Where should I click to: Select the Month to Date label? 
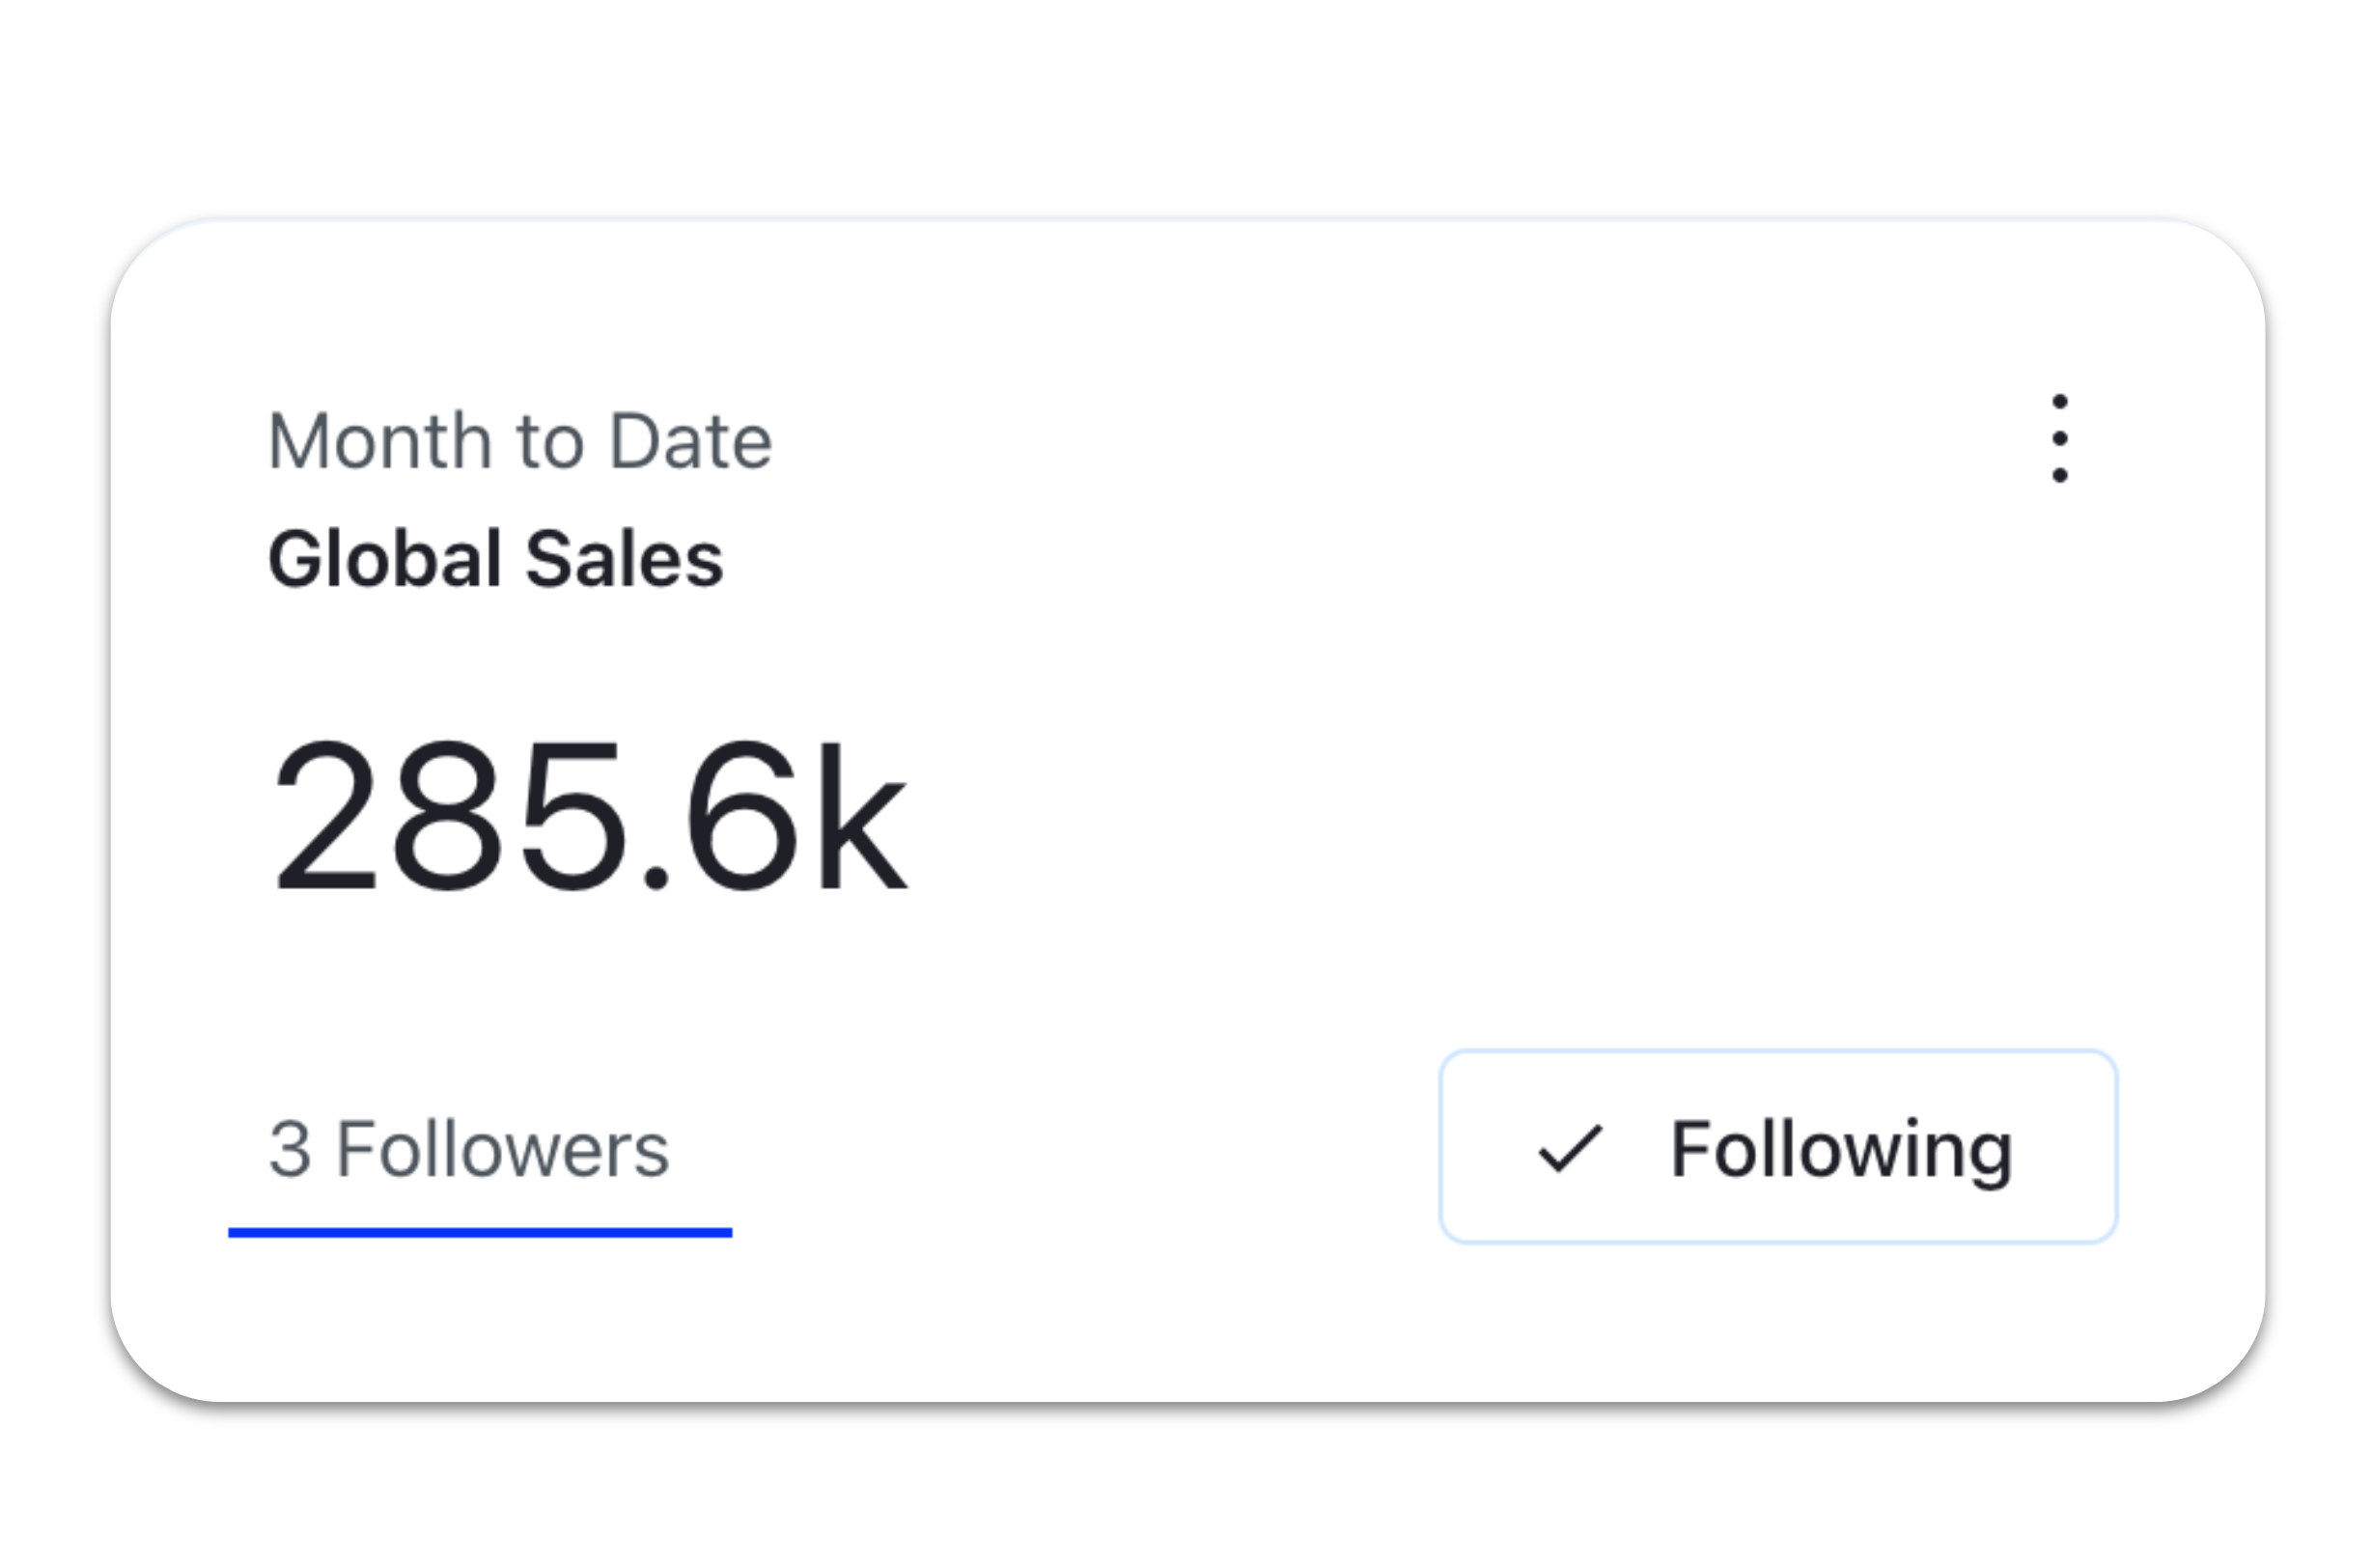pos(520,441)
